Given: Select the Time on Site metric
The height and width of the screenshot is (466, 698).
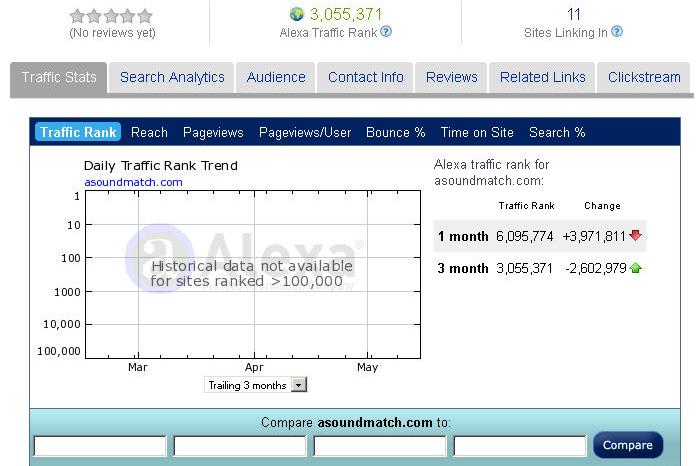Looking at the screenshot, I should pyautogui.click(x=477, y=132).
